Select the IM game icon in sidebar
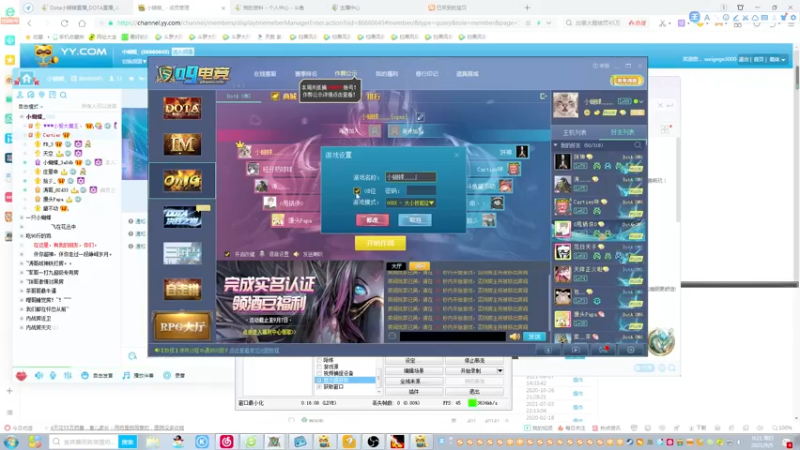The height and width of the screenshot is (450, 800). tap(182, 144)
